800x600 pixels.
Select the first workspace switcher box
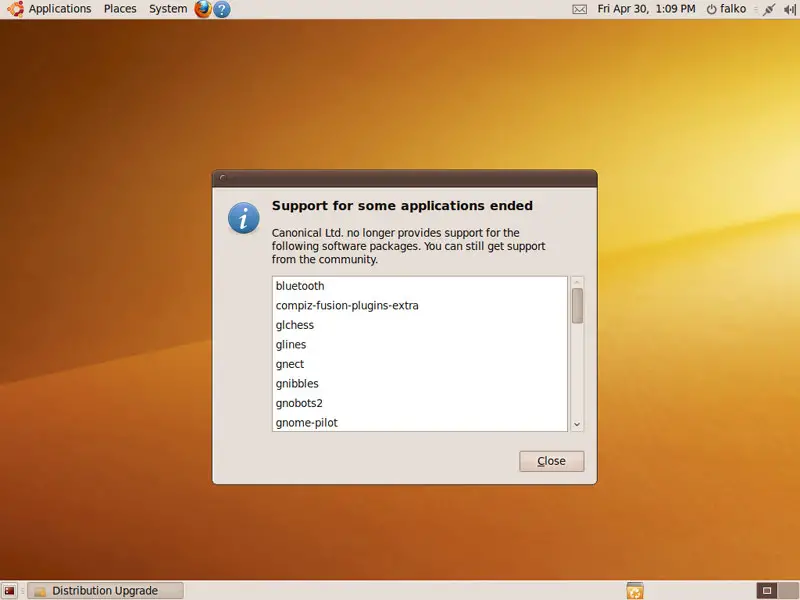point(766,591)
